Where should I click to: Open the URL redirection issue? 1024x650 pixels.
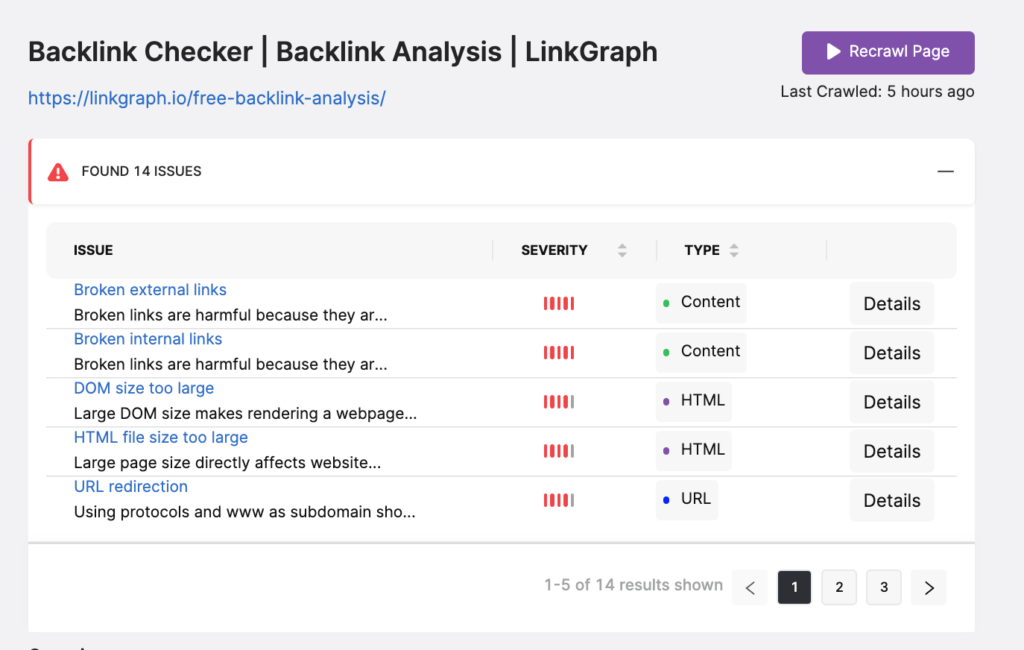[x=131, y=487]
